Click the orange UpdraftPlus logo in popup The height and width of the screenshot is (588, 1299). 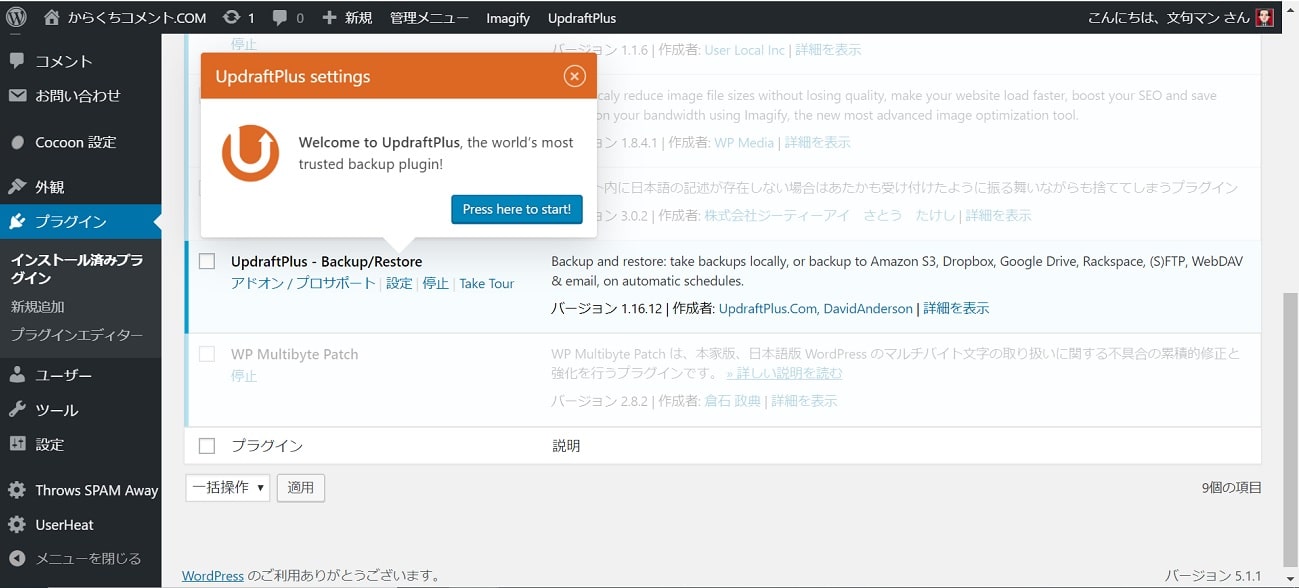tap(250, 153)
